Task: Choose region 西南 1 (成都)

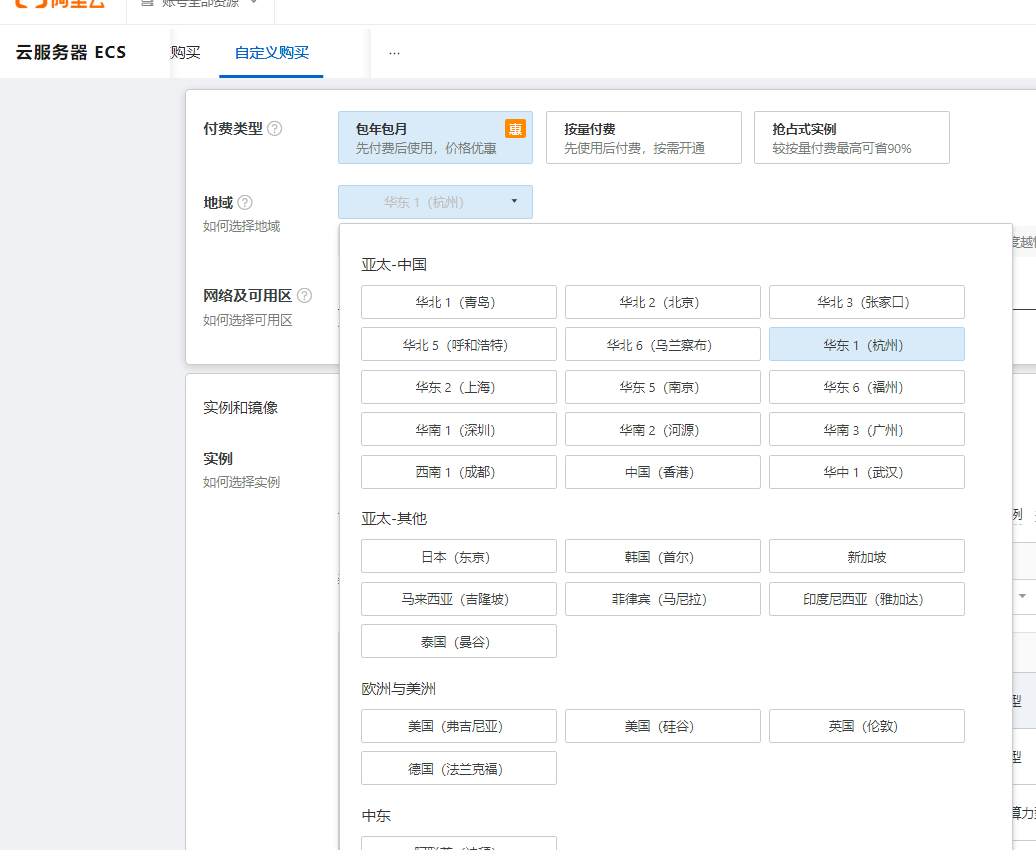Action: pos(459,472)
